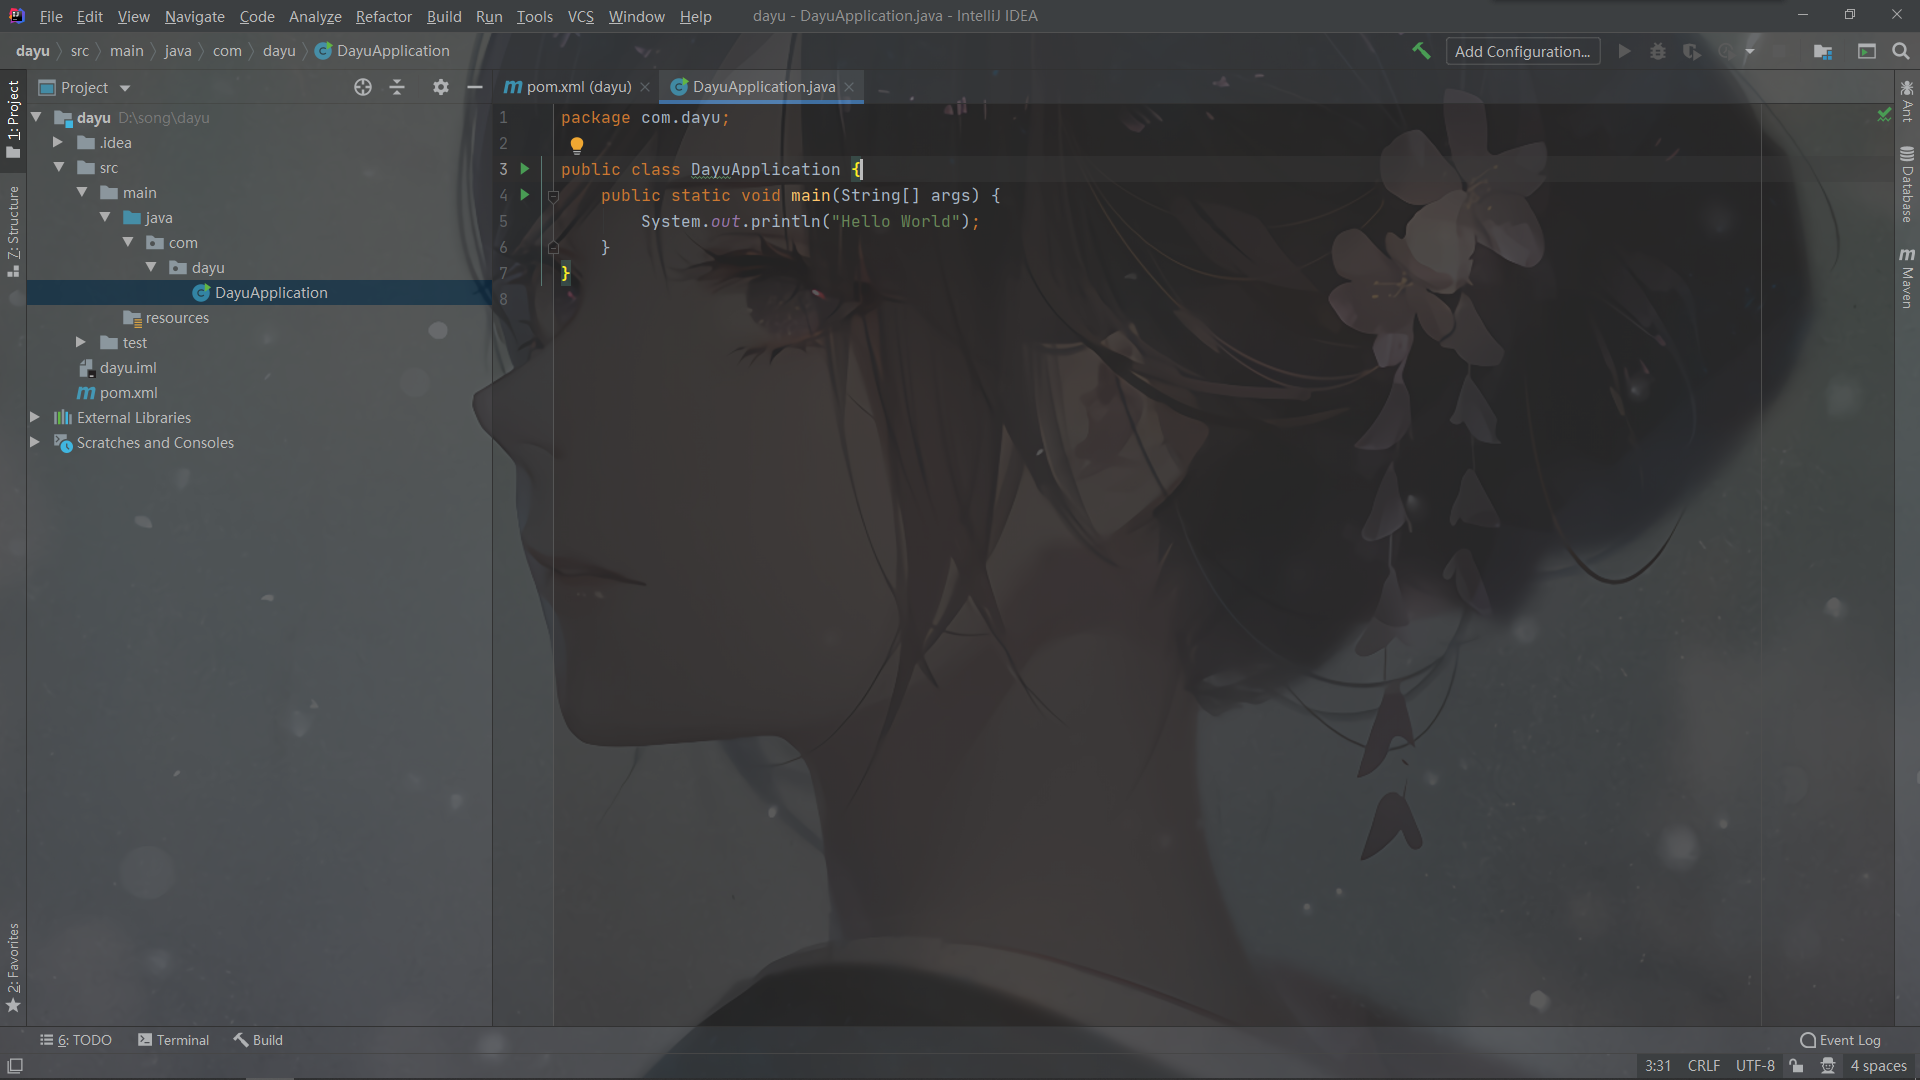Open the Refactor menu
The height and width of the screenshot is (1080, 1920).
pyautogui.click(x=383, y=16)
